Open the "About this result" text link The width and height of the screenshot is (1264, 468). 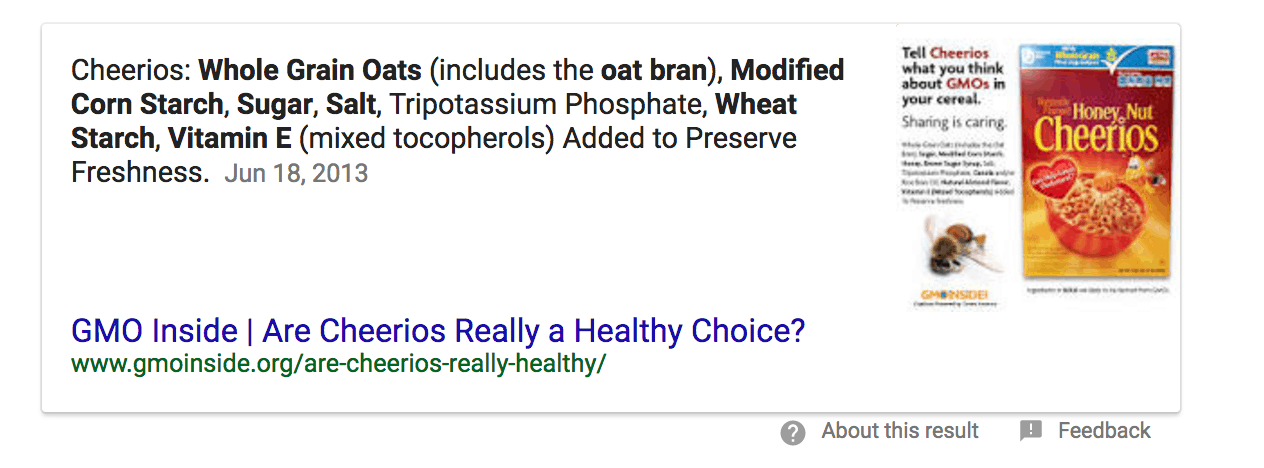[900, 431]
